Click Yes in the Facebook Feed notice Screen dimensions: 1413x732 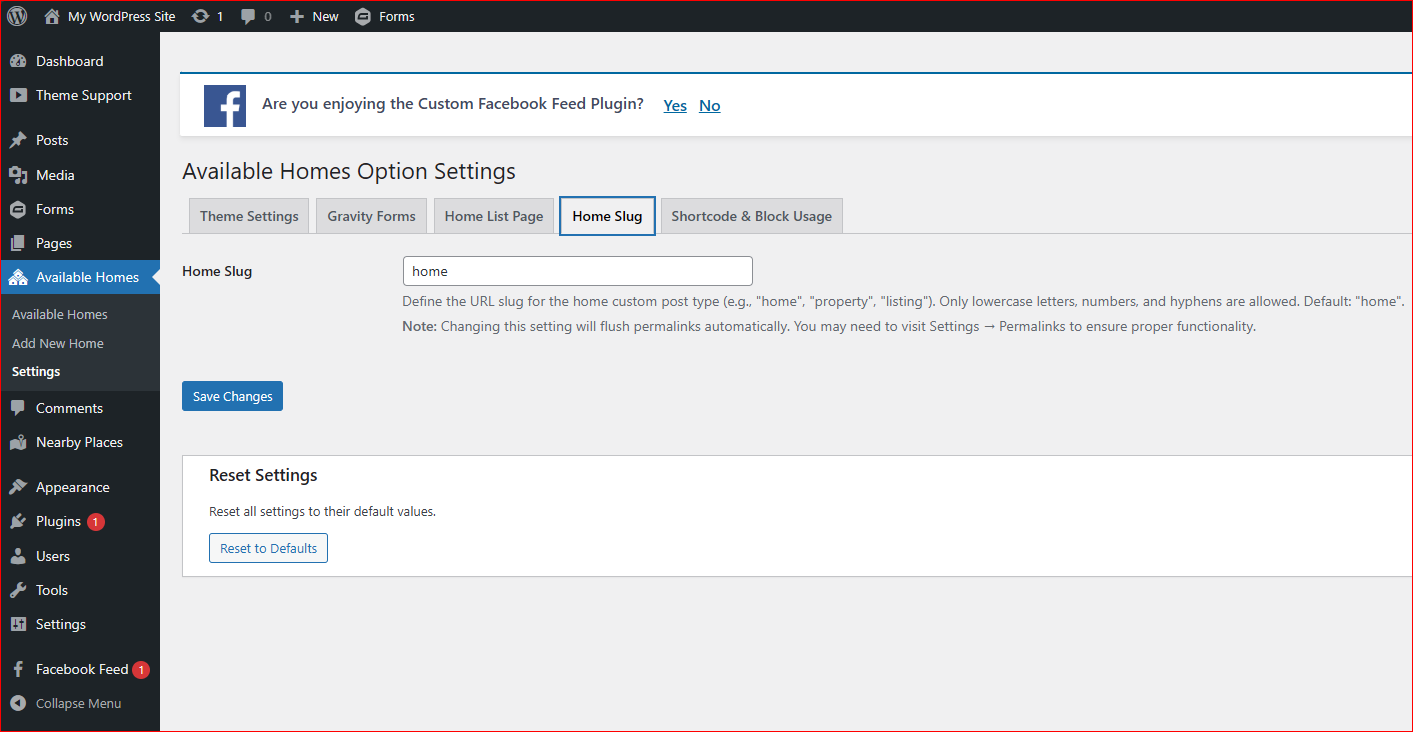(x=675, y=106)
